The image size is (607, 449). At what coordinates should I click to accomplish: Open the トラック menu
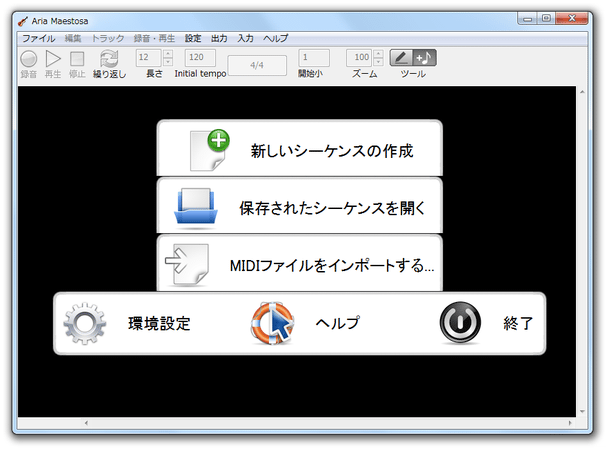108,38
